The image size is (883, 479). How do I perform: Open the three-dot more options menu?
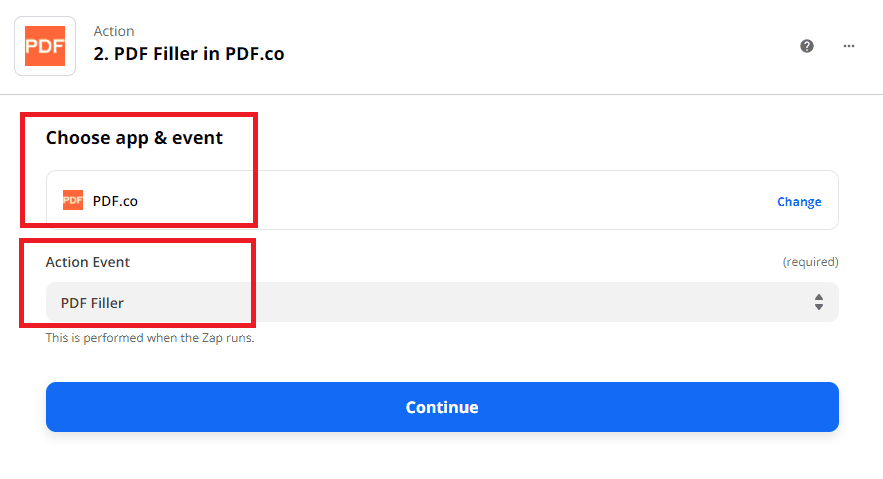point(849,46)
